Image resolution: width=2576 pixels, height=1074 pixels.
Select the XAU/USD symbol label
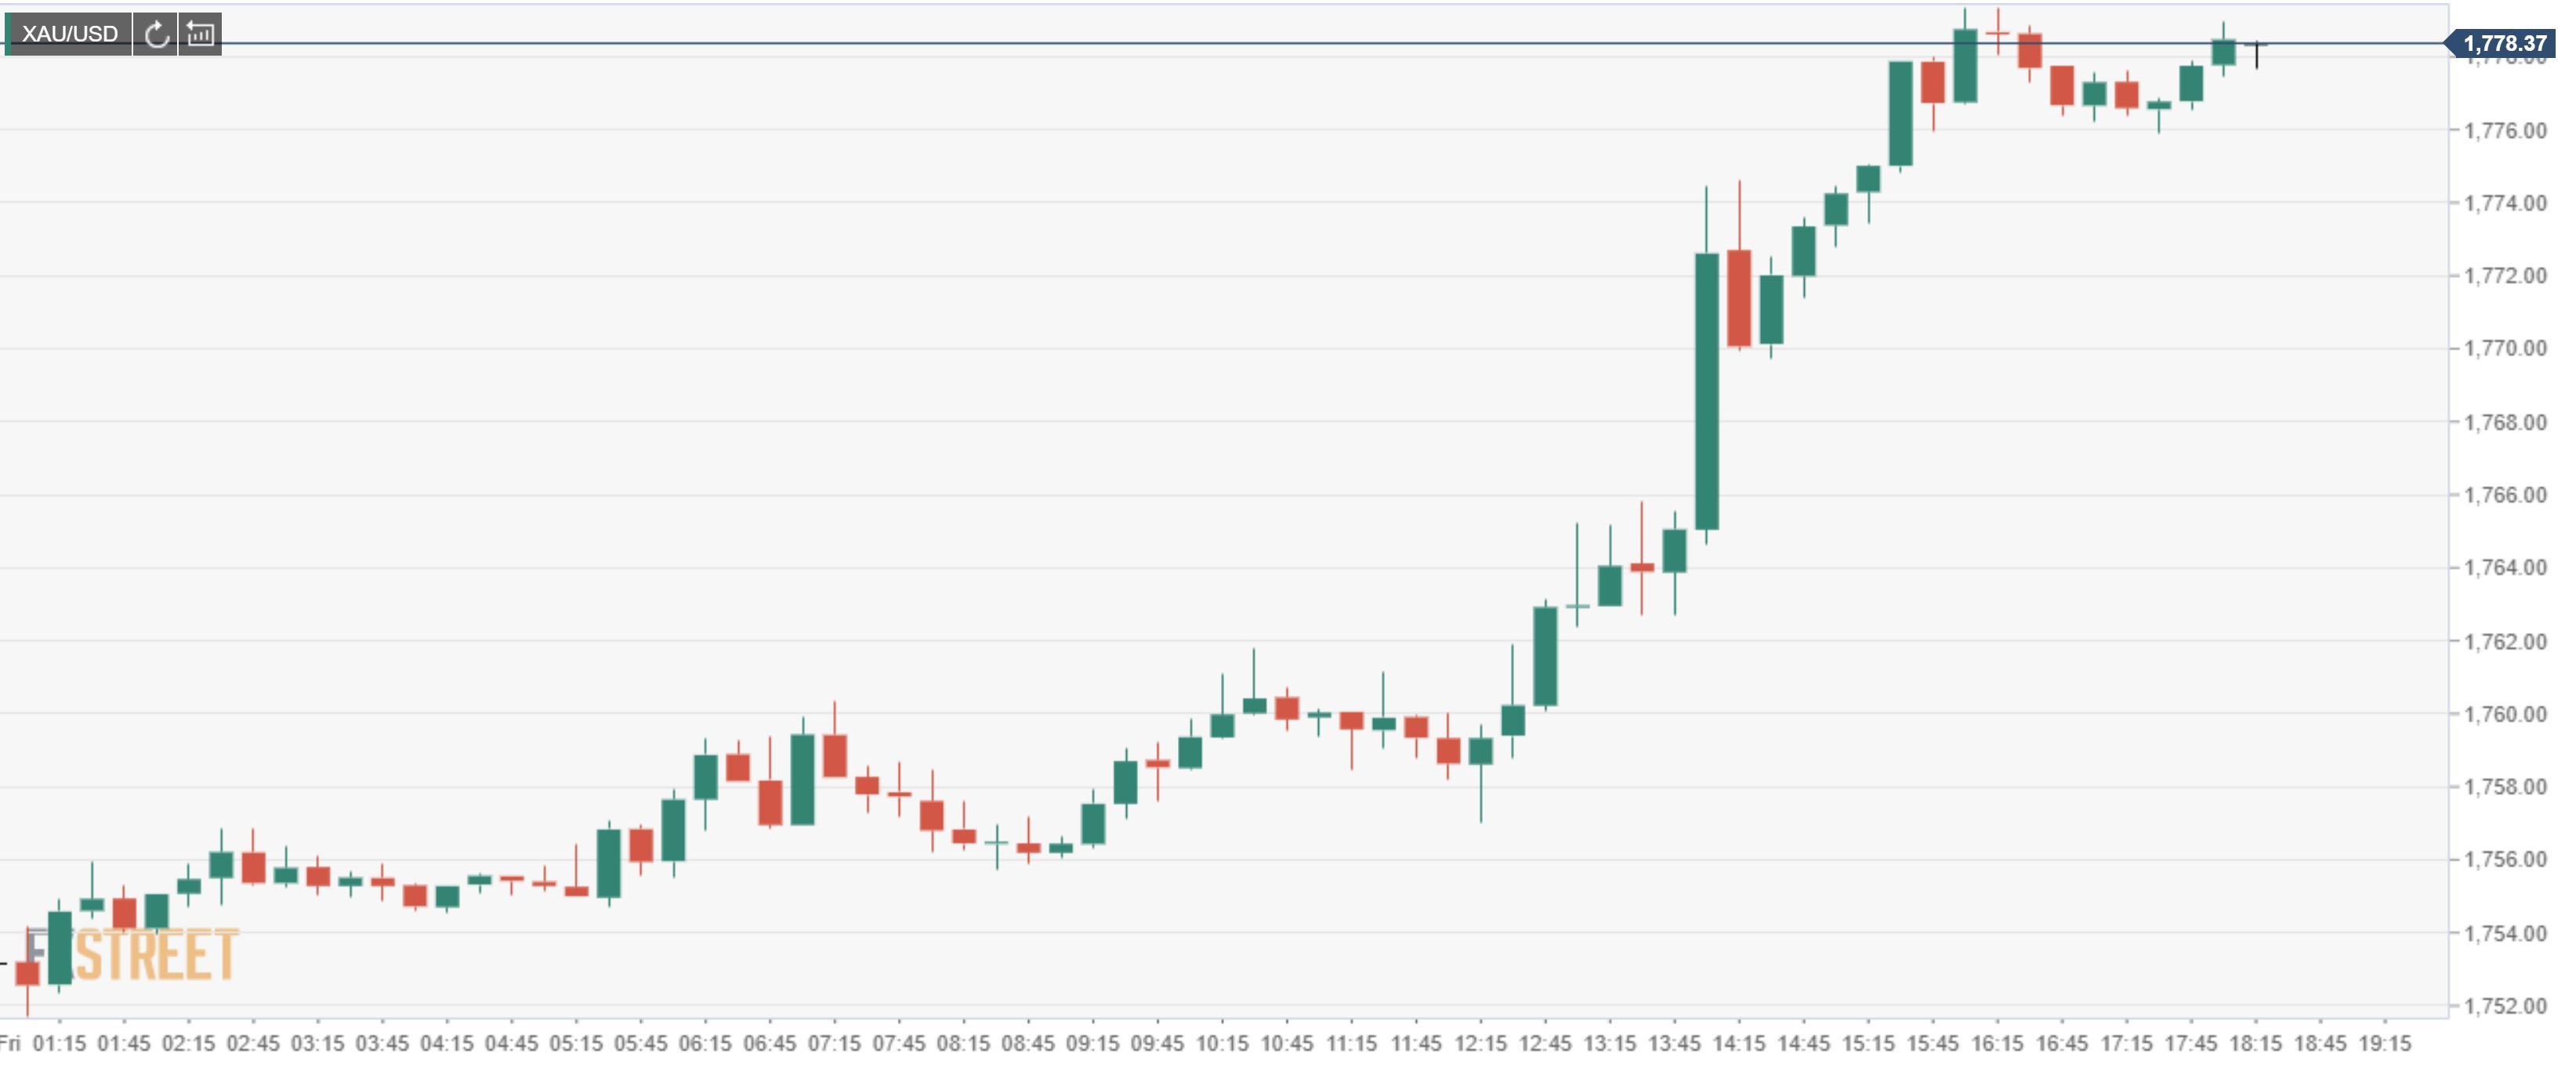tap(69, 34)
